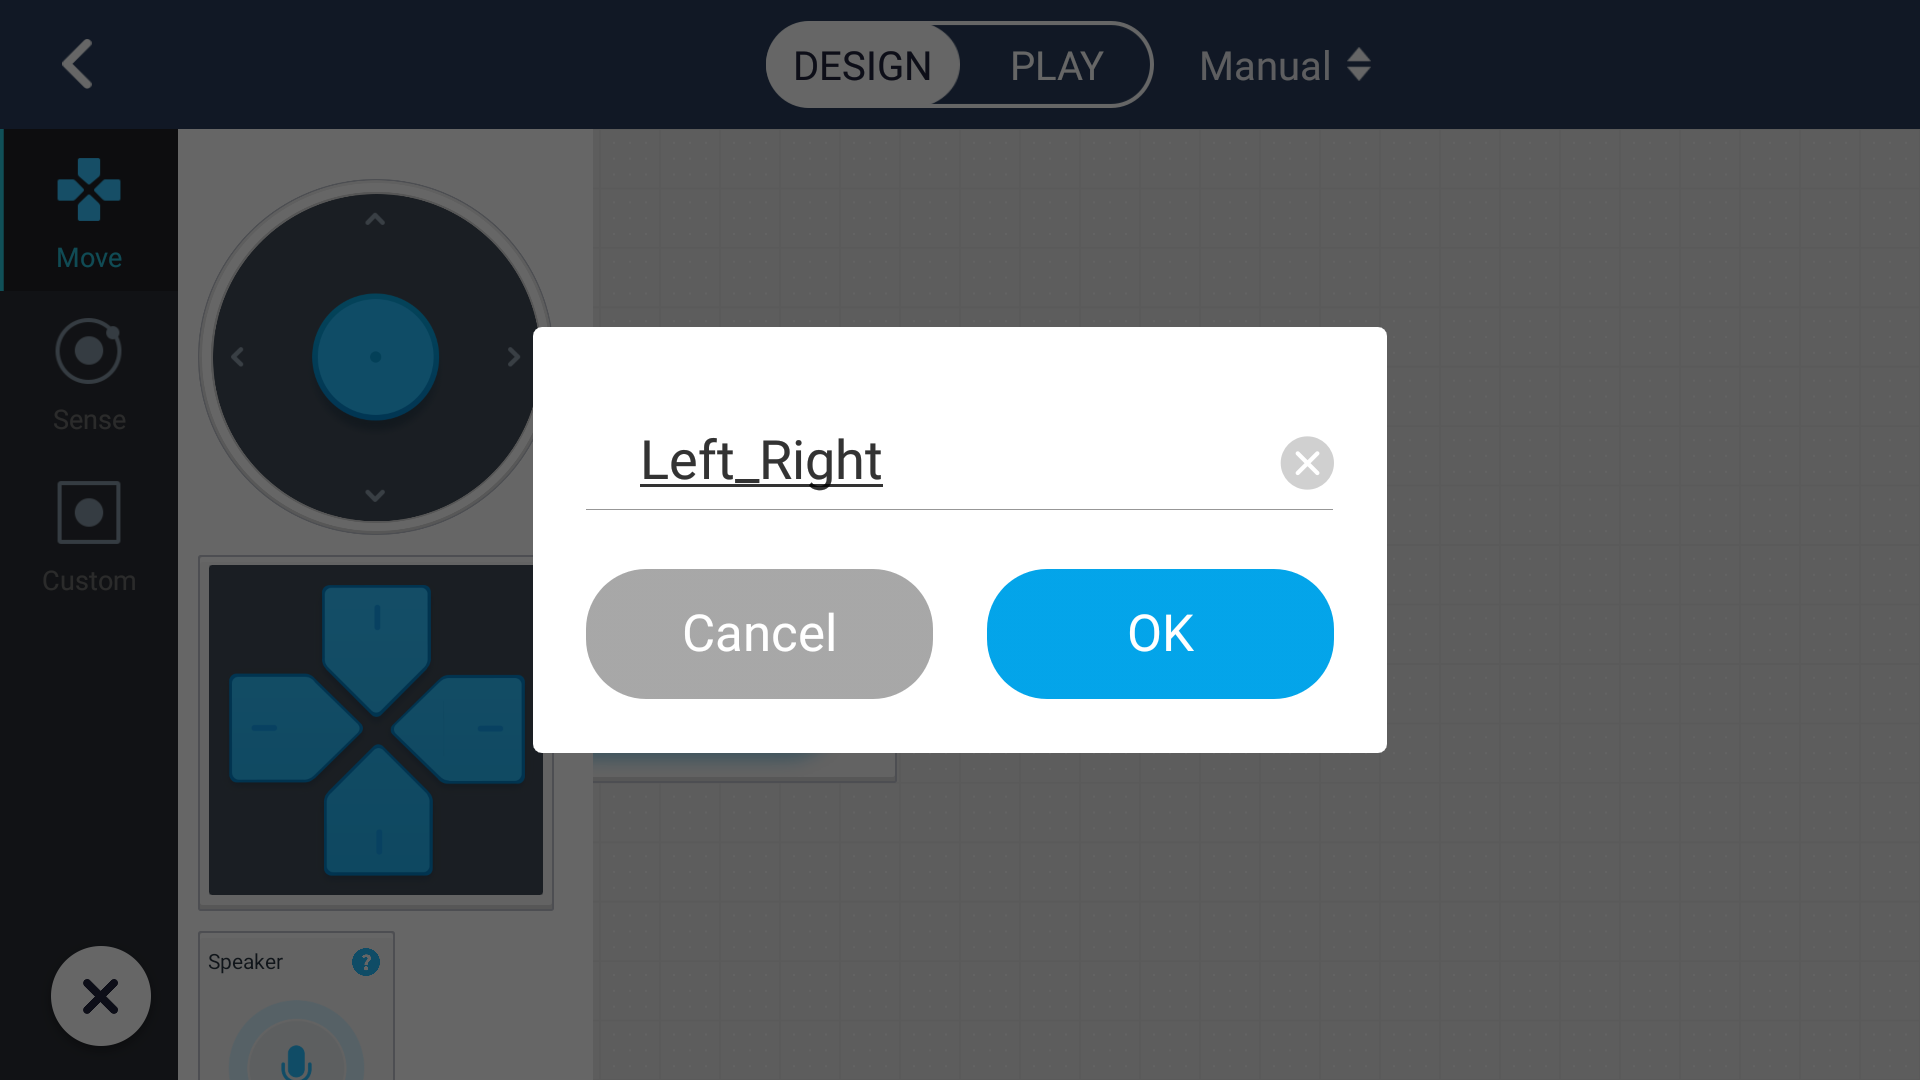Cancel the rename dialog
Viewport: 1920px width, 1080px height.
(x=759, y=634)
